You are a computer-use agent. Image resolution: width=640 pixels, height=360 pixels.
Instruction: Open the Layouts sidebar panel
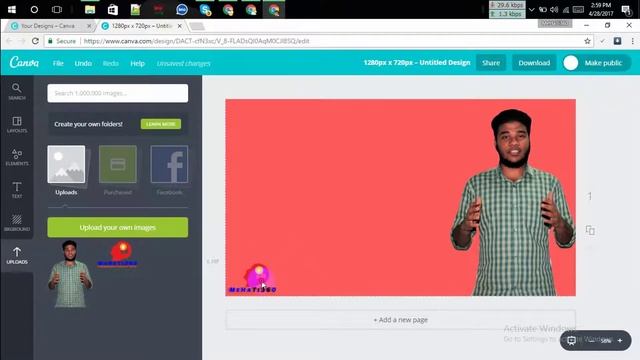(x=17, y=124)
